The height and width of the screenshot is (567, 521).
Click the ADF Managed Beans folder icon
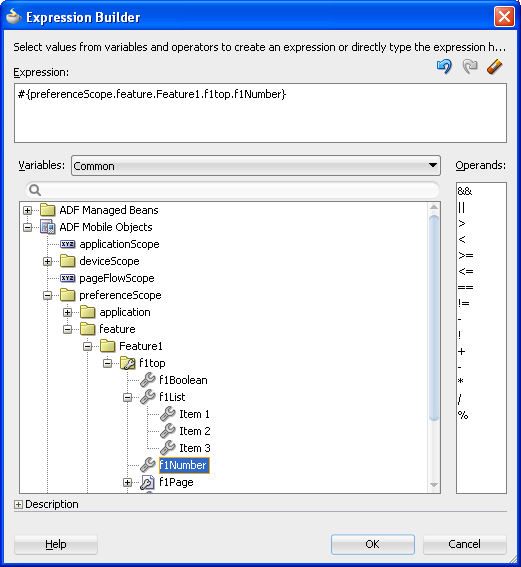click(47, 210)
